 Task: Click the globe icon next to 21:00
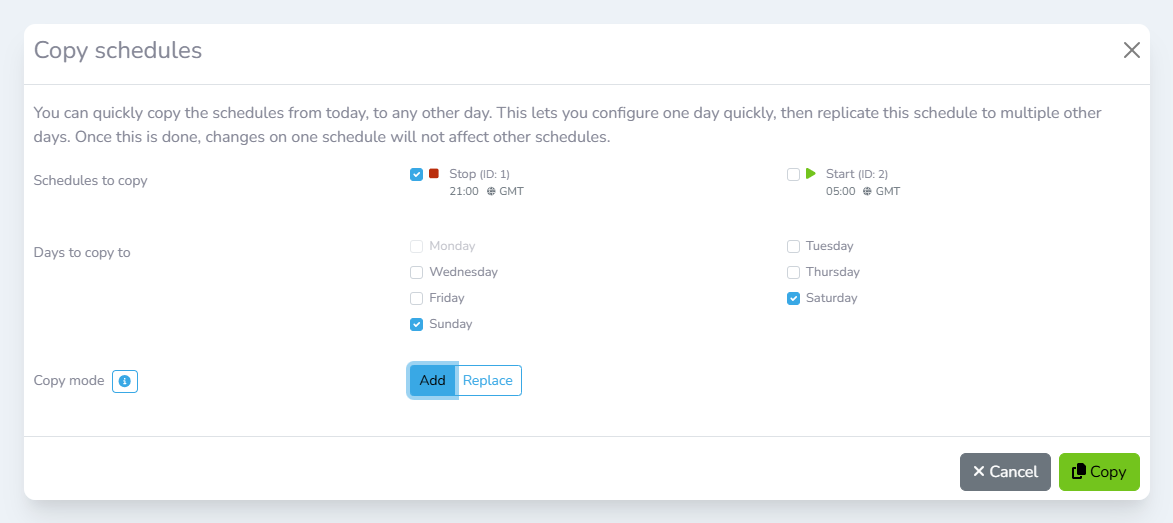coord(491,191)
